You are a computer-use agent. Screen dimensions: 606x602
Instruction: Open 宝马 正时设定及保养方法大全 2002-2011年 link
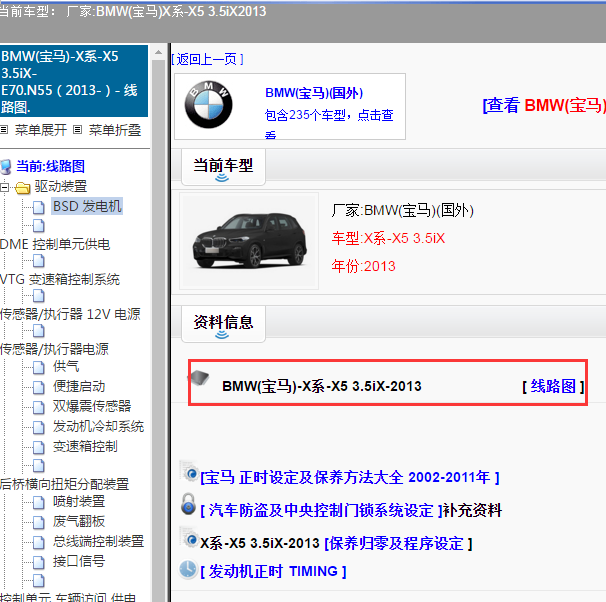tap(350, 478)
